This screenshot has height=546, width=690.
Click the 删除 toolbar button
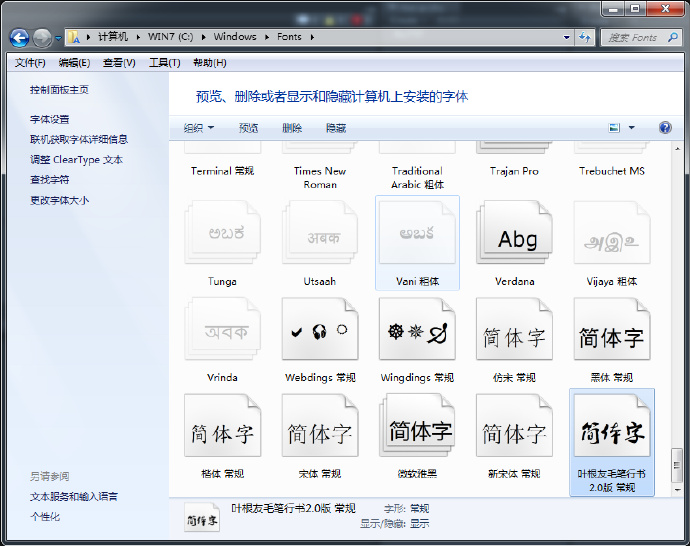(292, 128)
